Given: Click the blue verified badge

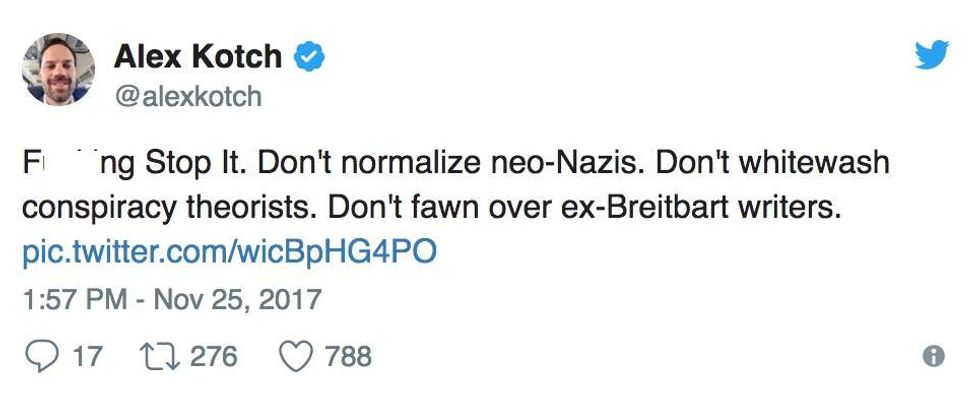Looking at the screenshot, I should pyautogui.click(x=309, y=57).
